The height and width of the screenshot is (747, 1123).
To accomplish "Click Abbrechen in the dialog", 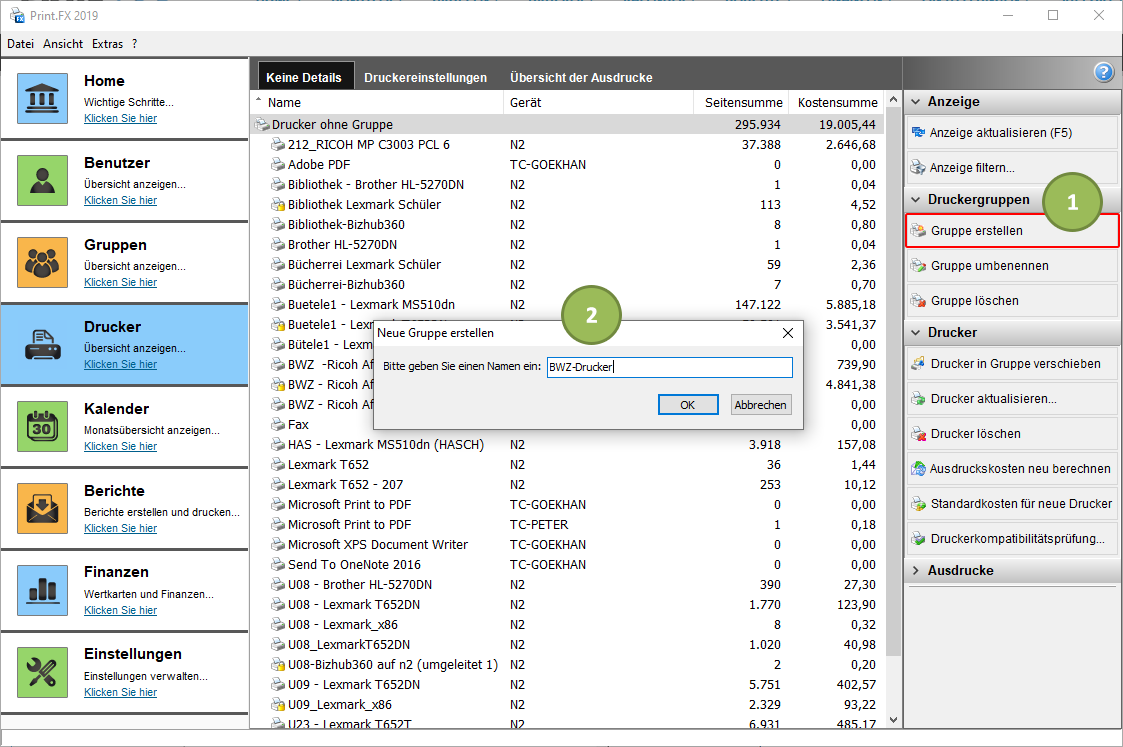I will pyautogui.click(x=761, y=405).
